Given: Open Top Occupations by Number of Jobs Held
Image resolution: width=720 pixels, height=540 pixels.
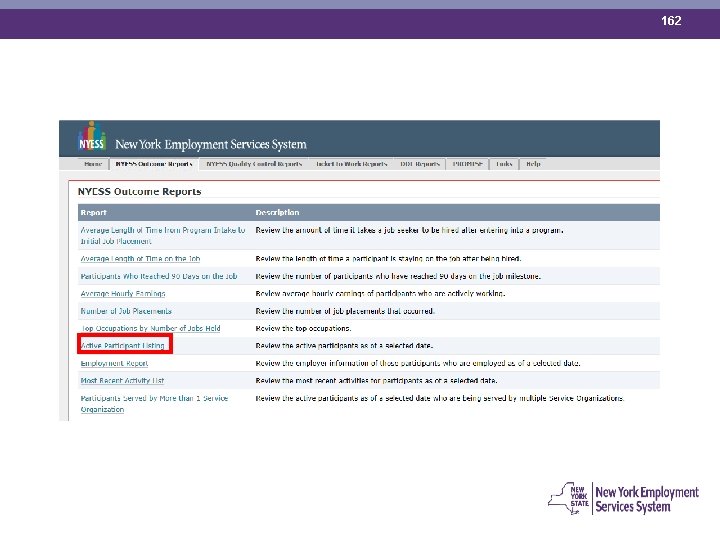Looking at the screenshot, I should click(x=151, y=328).
